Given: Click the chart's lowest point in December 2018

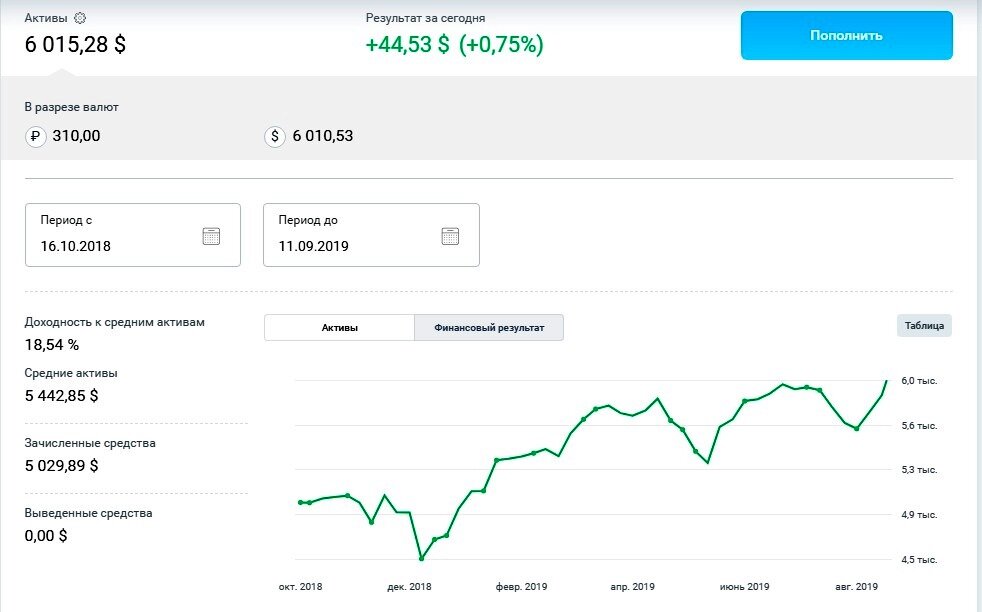Looking at the screenshot, I should (421, 558).
